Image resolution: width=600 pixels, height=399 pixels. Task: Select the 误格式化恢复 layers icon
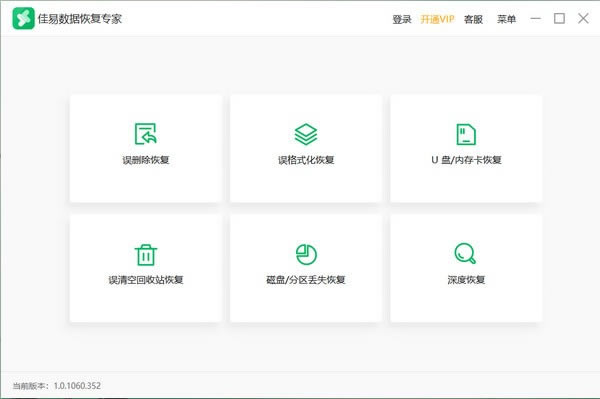click(306, 134)
